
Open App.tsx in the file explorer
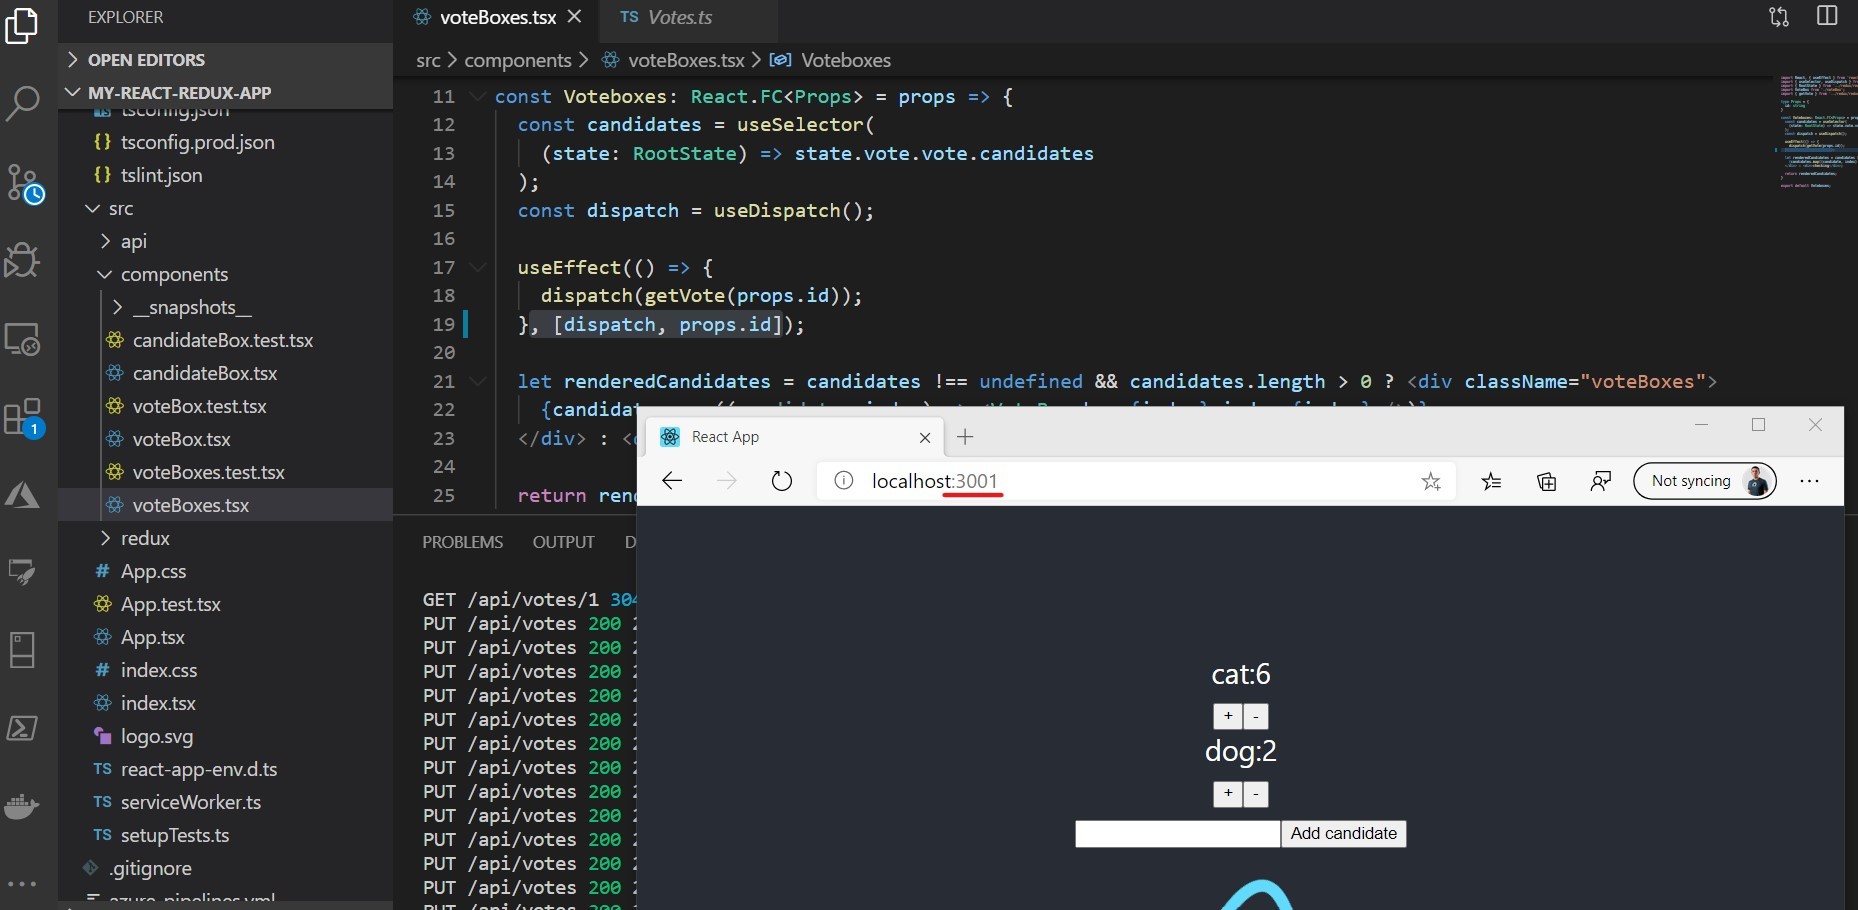(x=152, y=637)
